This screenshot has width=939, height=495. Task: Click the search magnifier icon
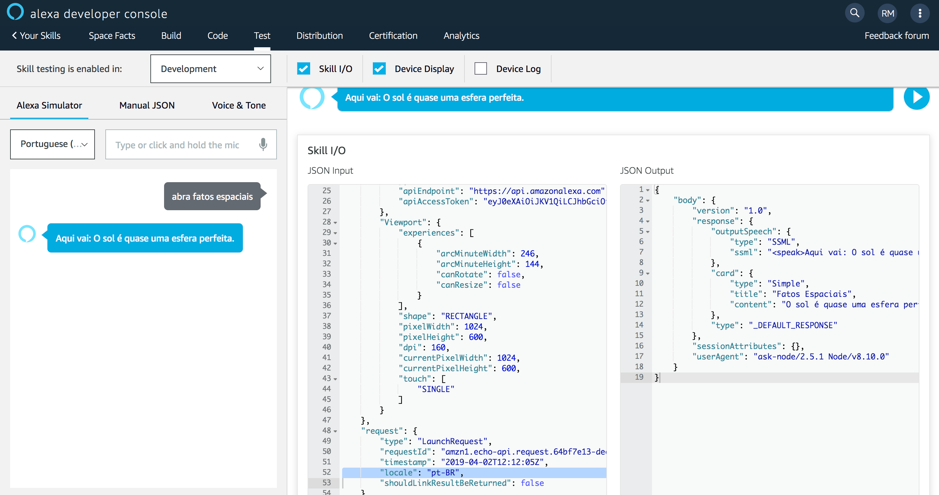[854, 13]
